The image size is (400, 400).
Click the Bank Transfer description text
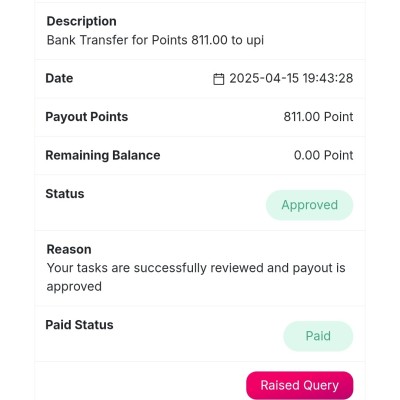pyautogui.click(x=155, y=40)
